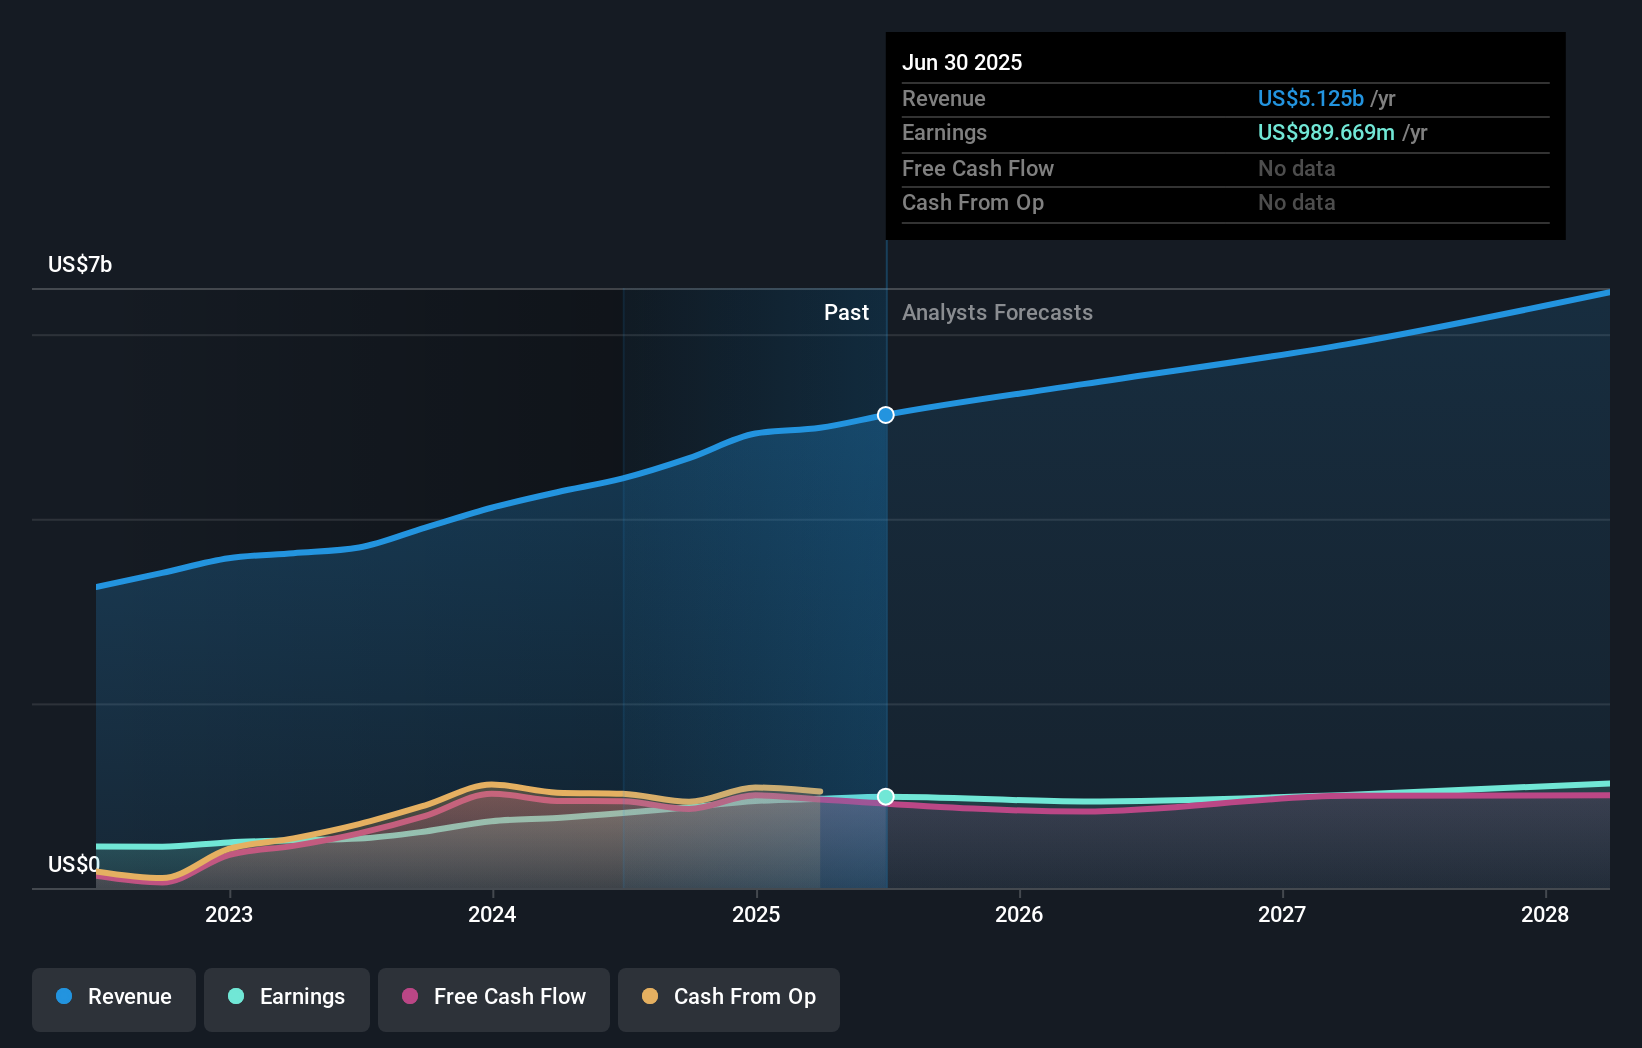Click the 2024 x-axis label
Viewport: 1642px width, 1048px height.
pyautogui.click(x=492, y=914)
